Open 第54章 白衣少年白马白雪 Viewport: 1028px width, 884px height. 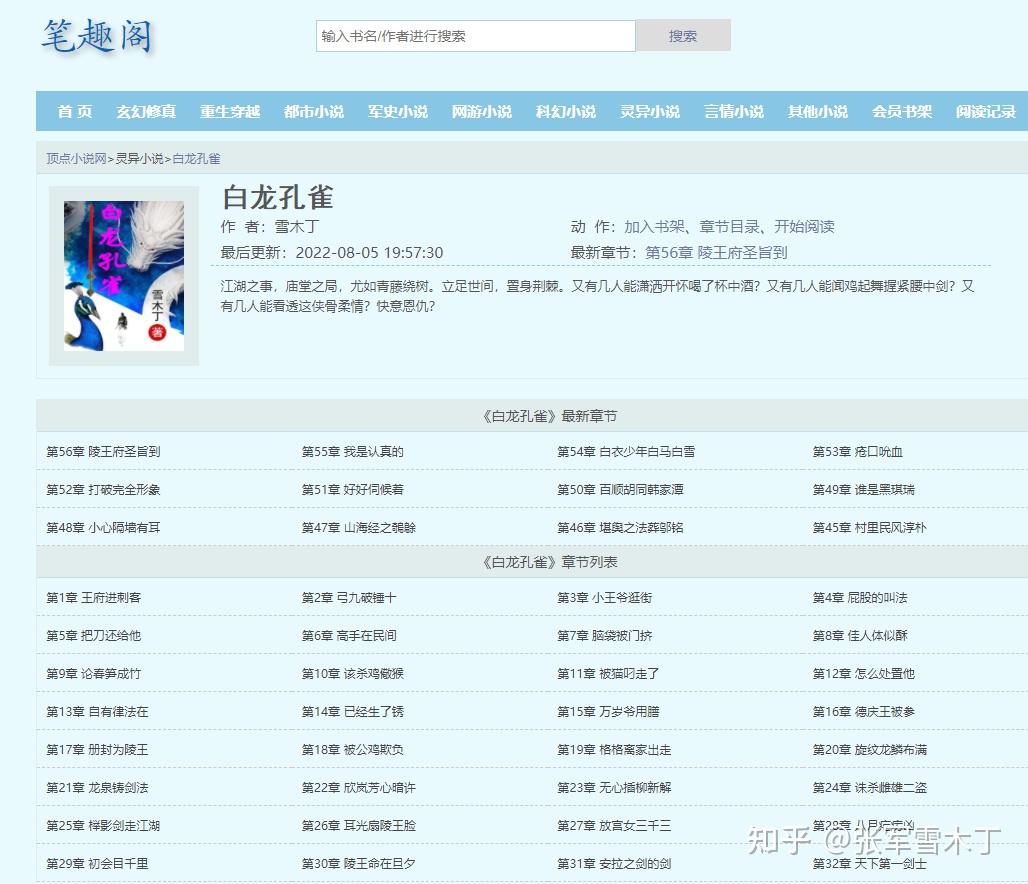(626, 452)
